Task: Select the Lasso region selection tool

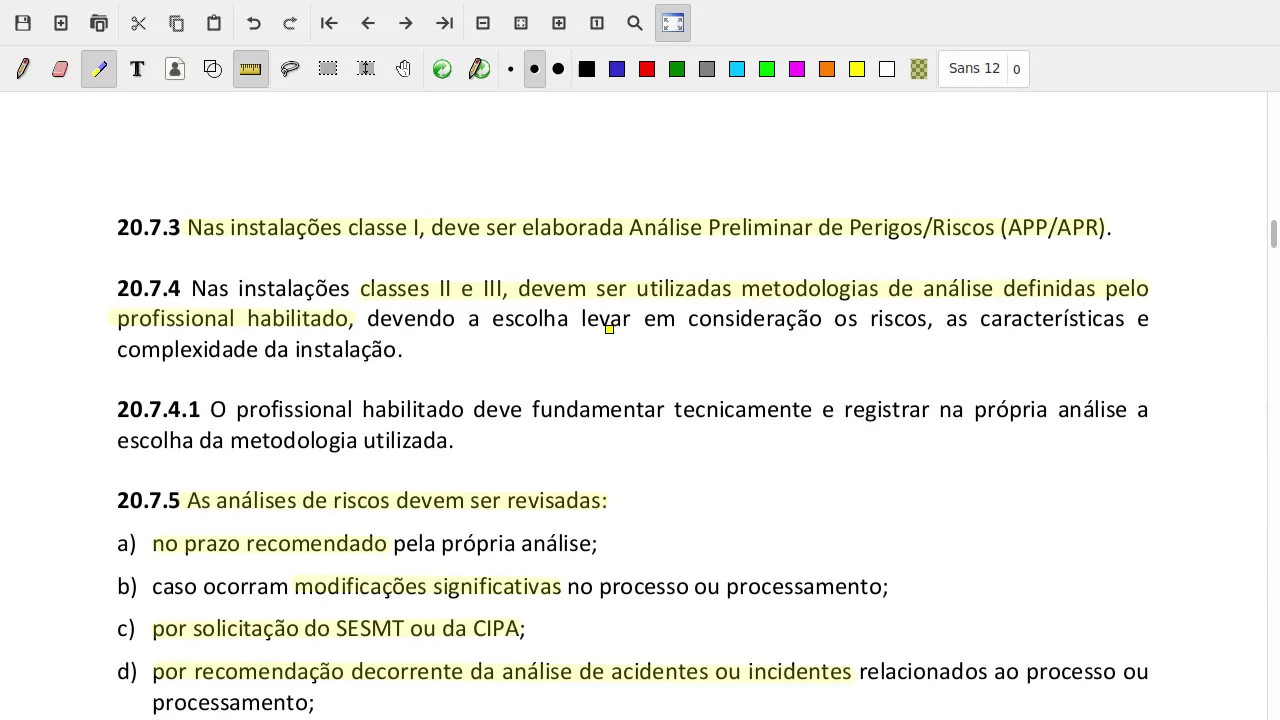Action: pos(290,69)
